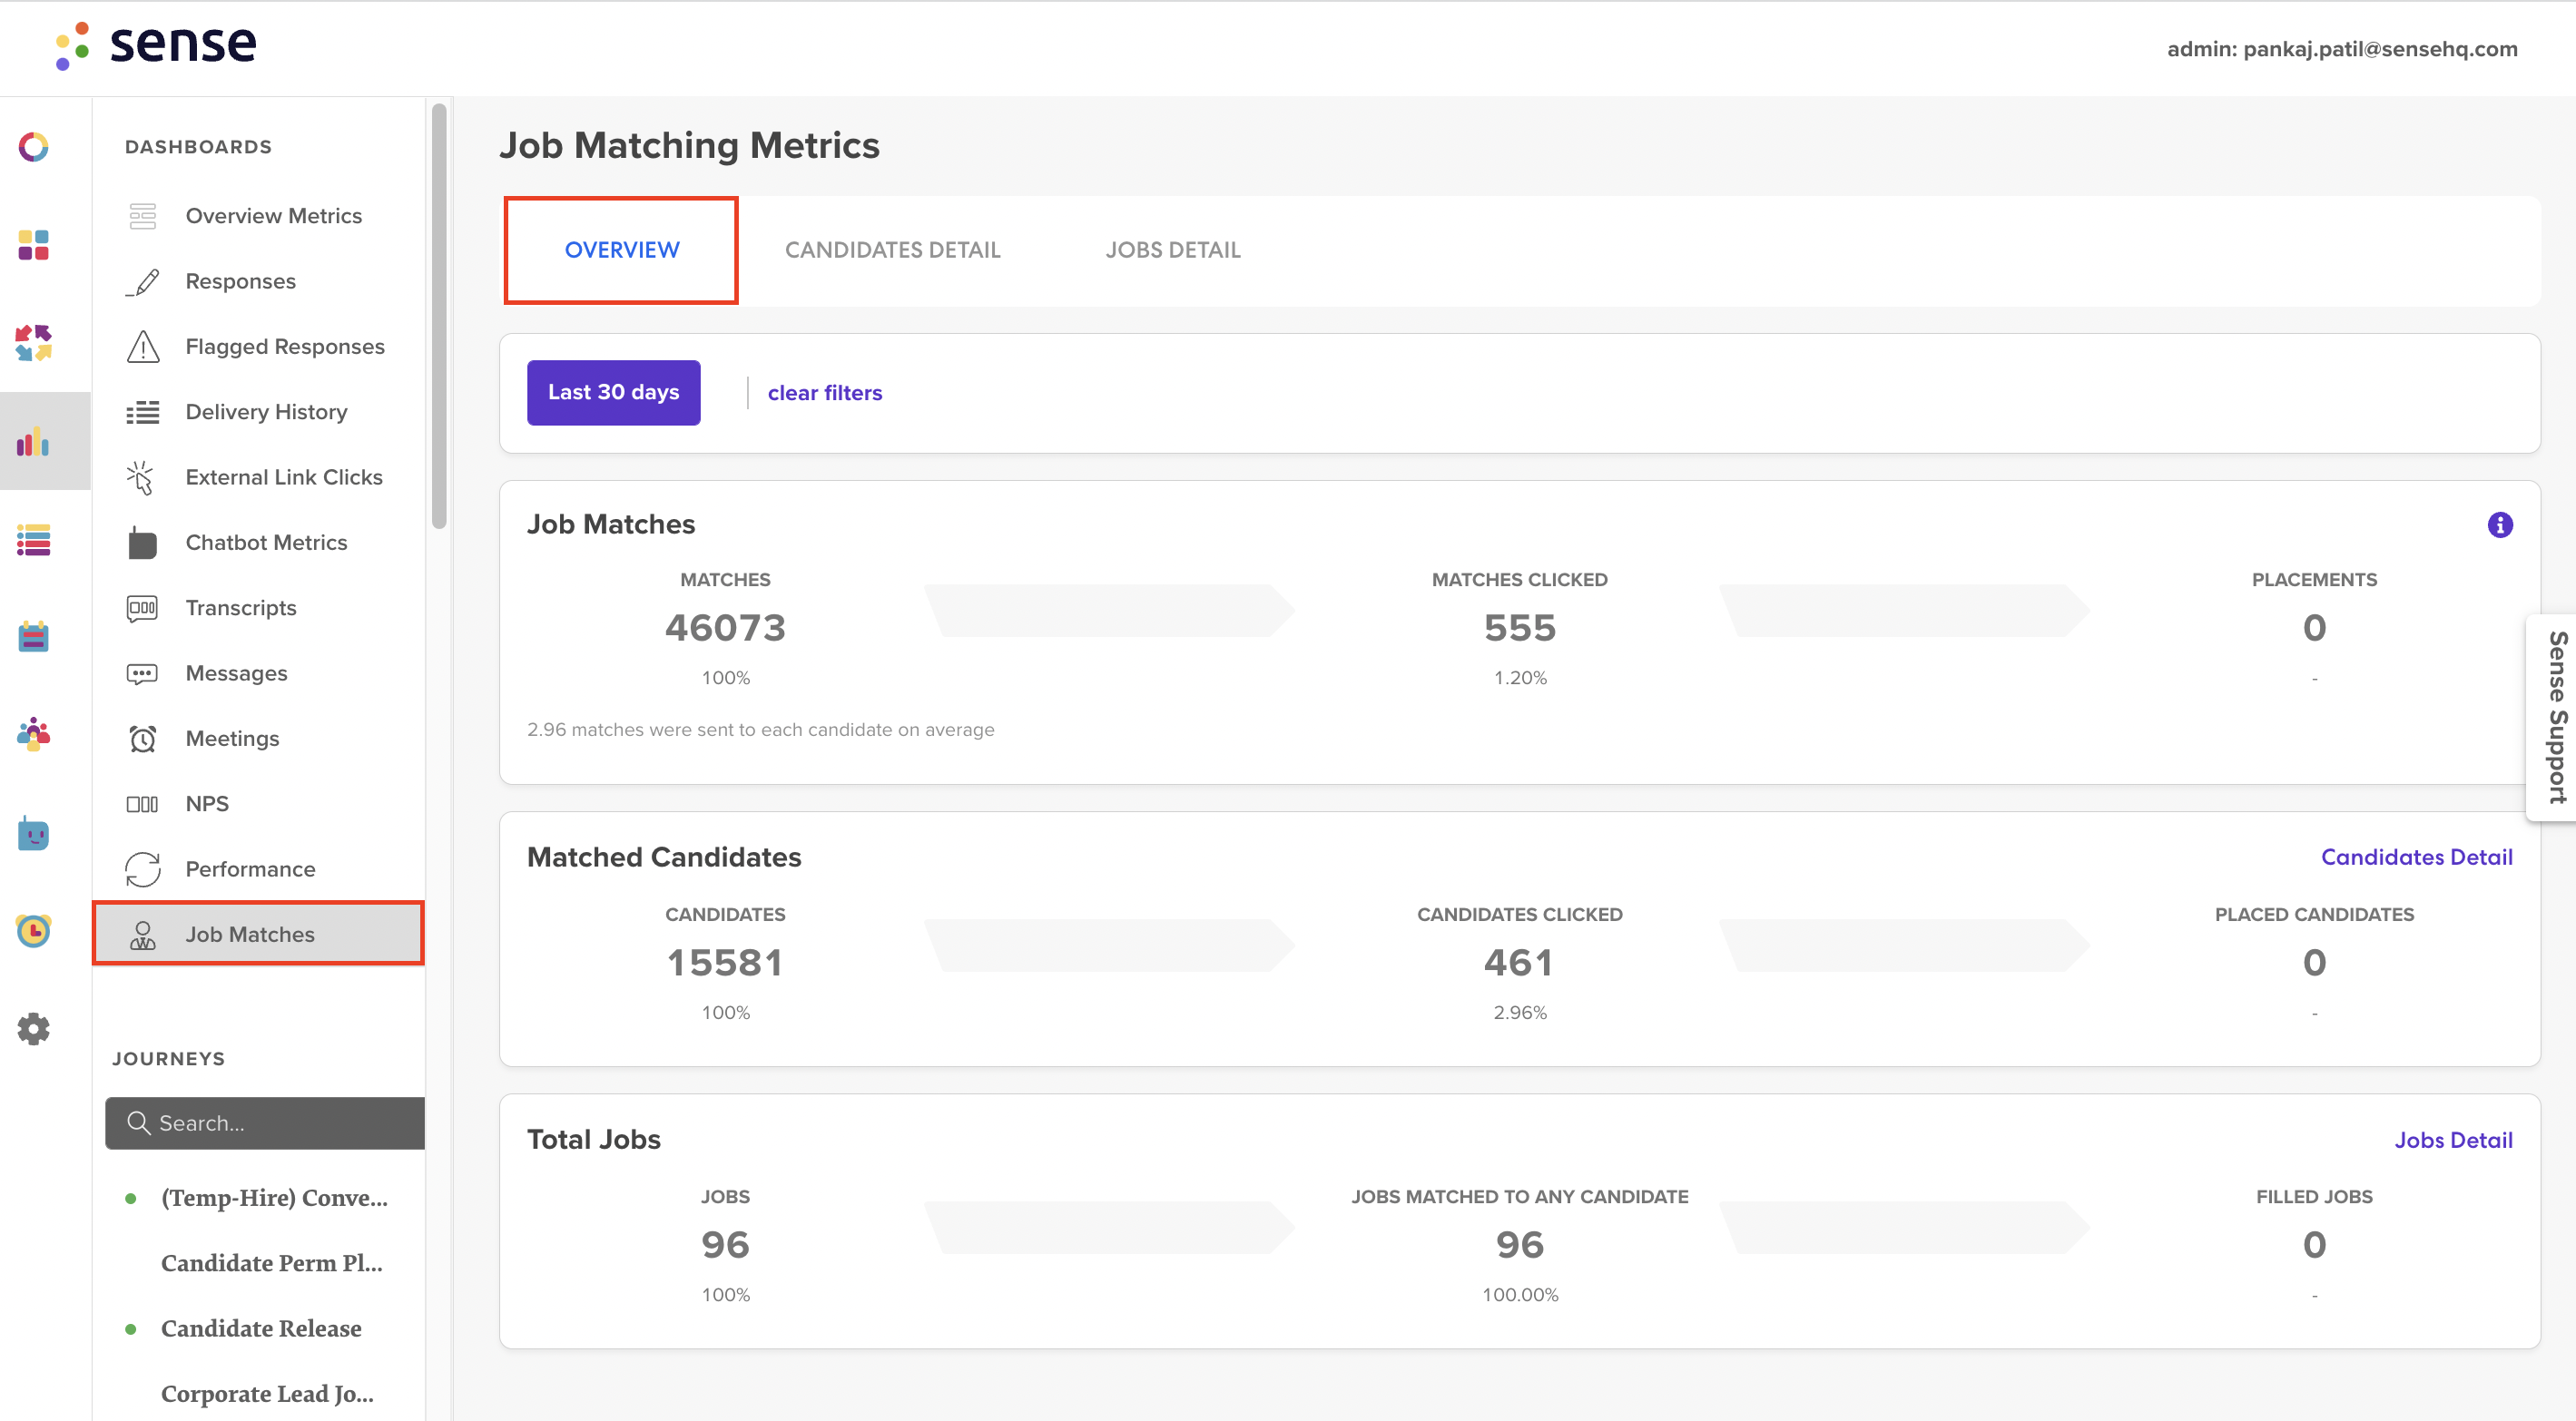Click the Job Matches person icon
The height and width of the screenshot is (1421, 2576).
click(x=142, y=935)
